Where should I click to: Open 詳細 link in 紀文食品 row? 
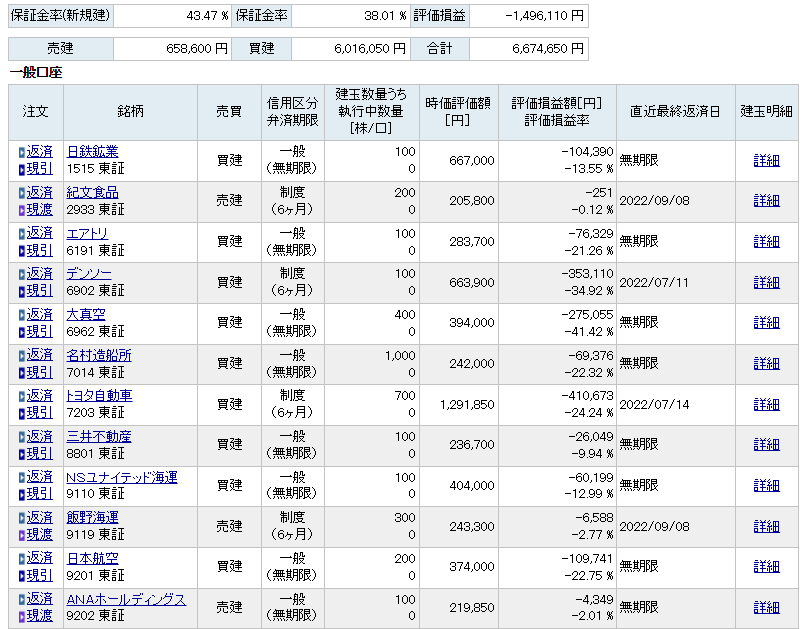766,200
